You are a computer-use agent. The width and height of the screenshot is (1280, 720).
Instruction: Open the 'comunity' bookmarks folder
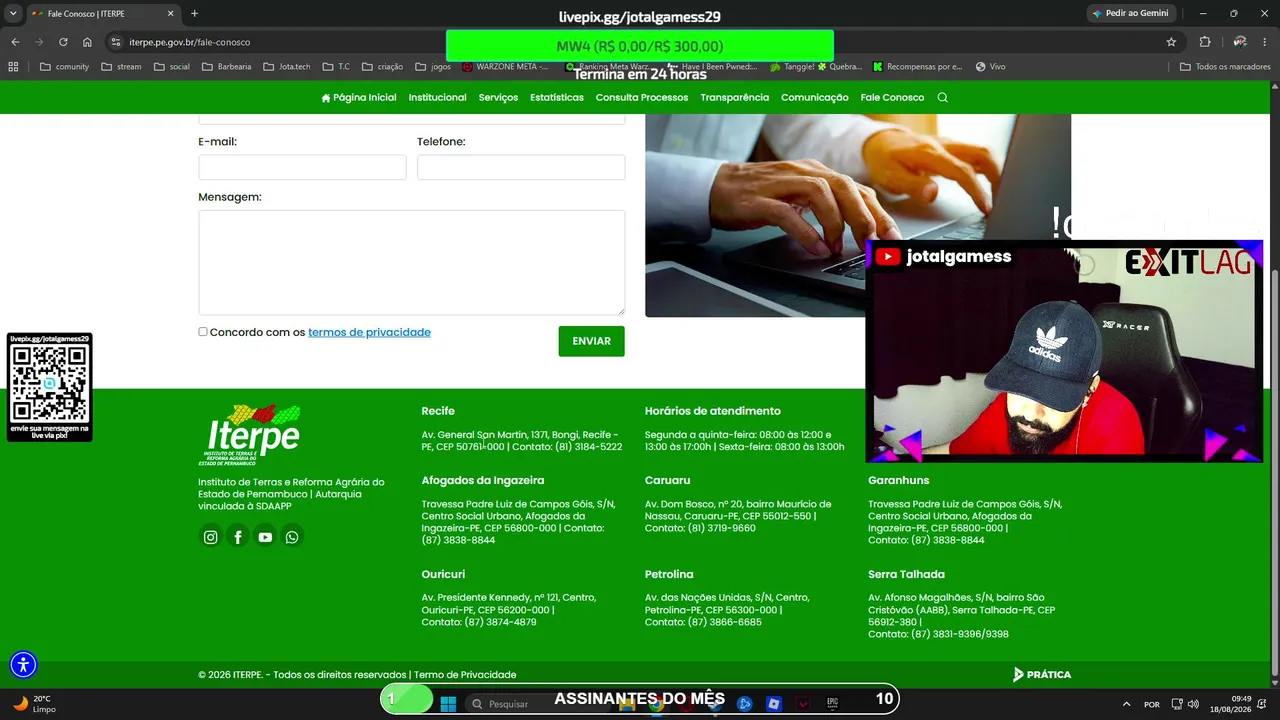[64, 67]
